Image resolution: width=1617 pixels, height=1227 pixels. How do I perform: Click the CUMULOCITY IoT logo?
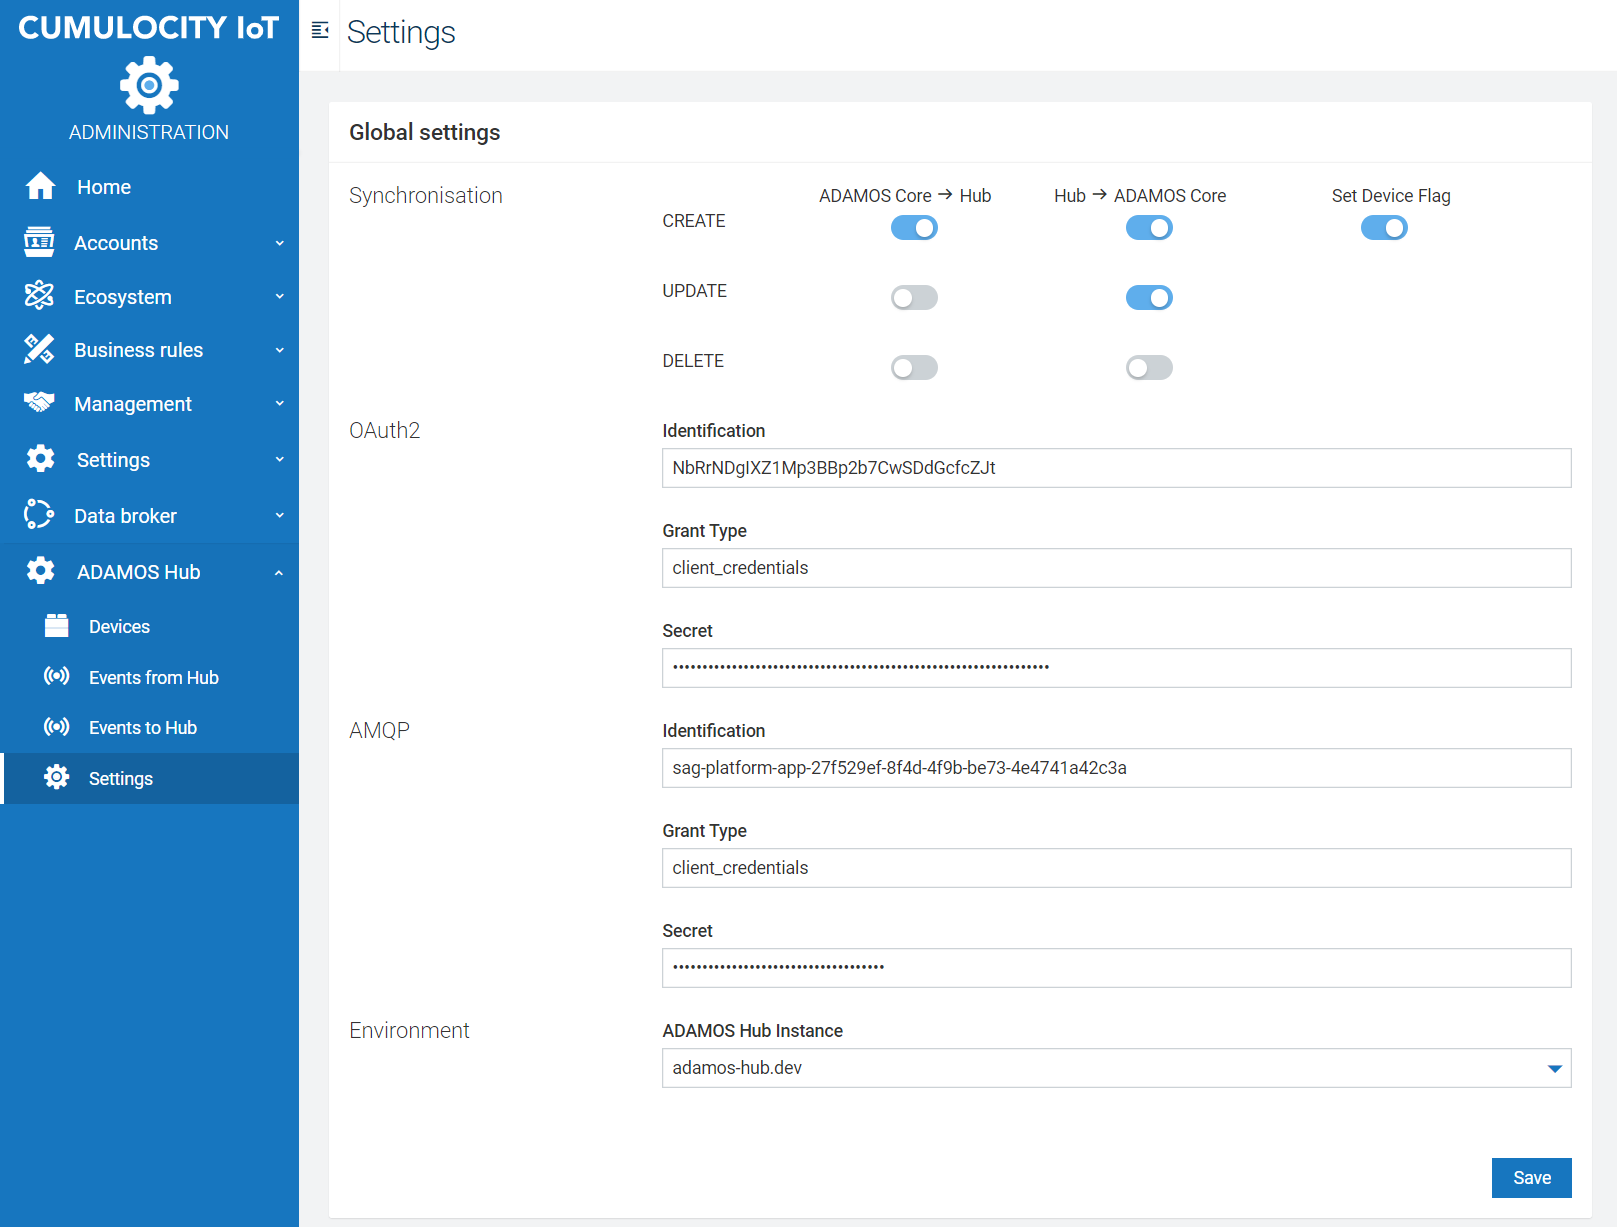click(x=149, y=28)
